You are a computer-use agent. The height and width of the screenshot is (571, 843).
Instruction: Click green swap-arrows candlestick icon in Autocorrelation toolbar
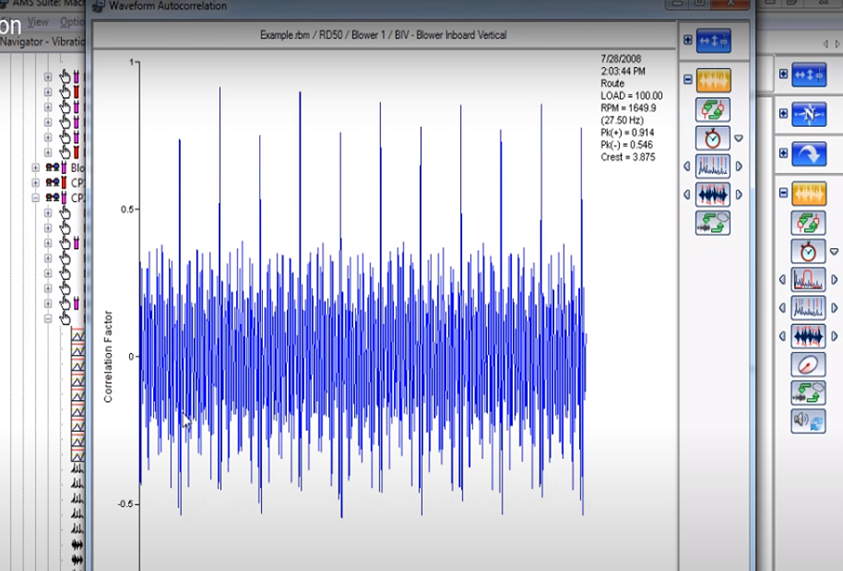tap(713, 110)
